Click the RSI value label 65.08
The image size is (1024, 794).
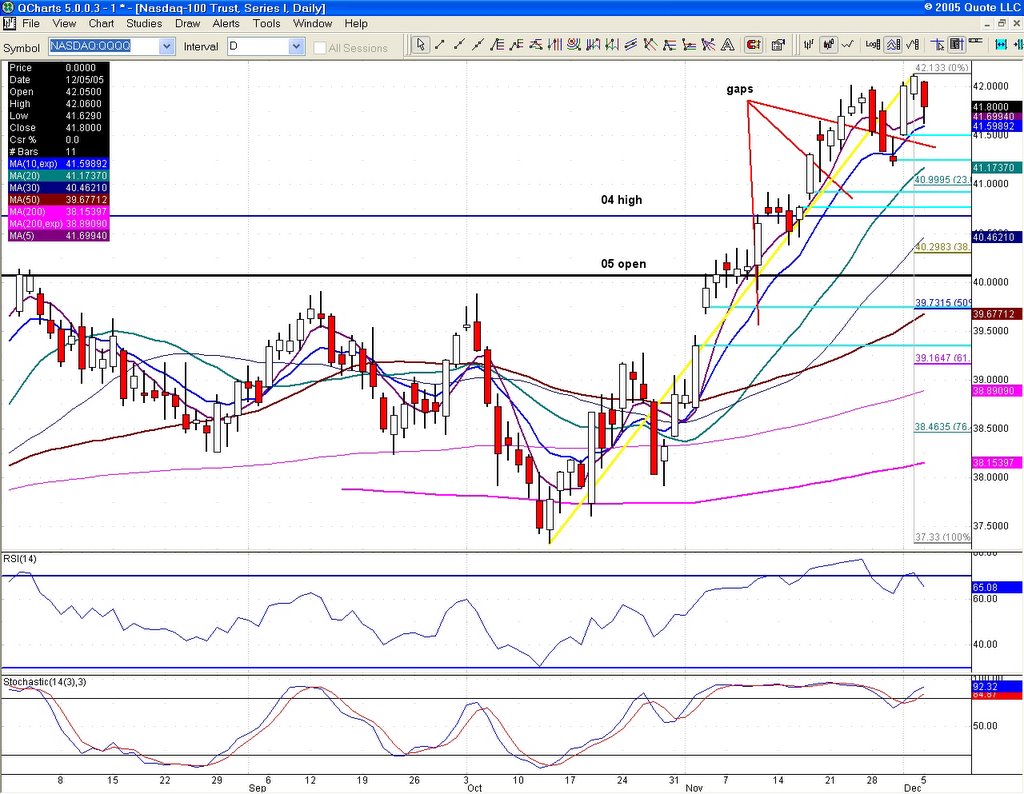997,588
